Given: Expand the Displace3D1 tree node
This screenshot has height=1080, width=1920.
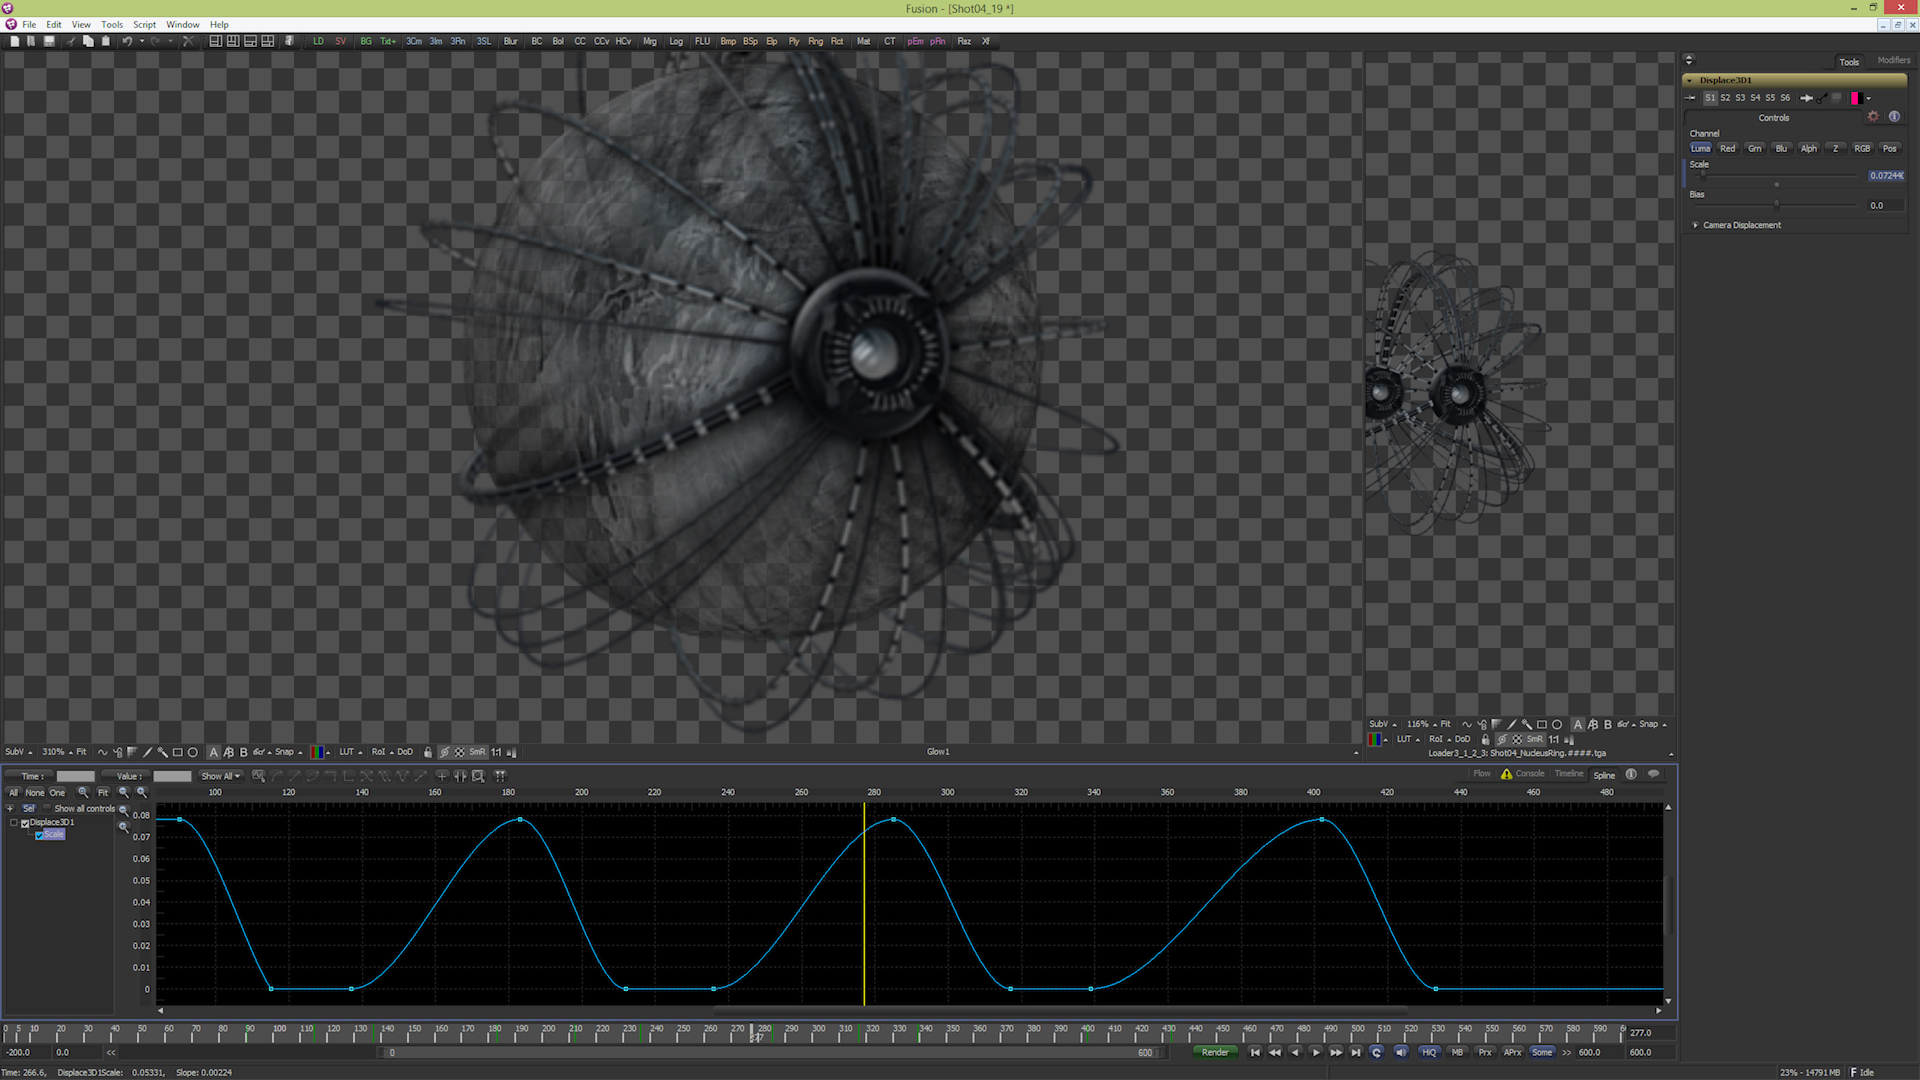Looking at the screenshot, I should point(14,823).
